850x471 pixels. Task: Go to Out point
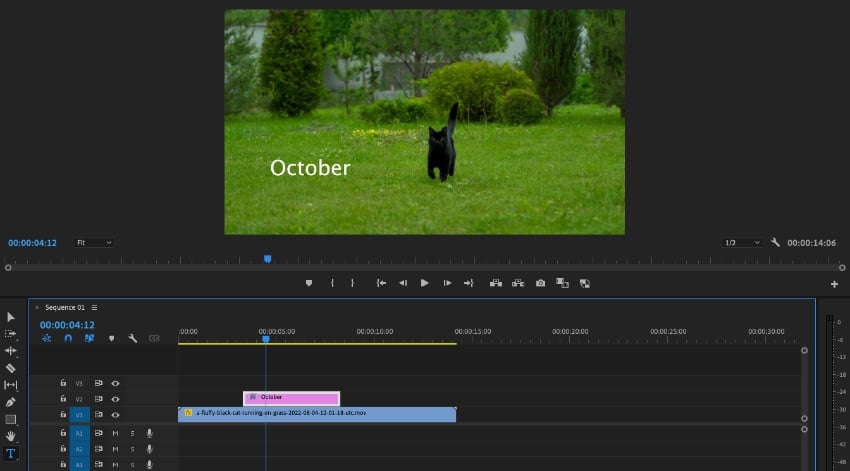(x=468, y=283)
